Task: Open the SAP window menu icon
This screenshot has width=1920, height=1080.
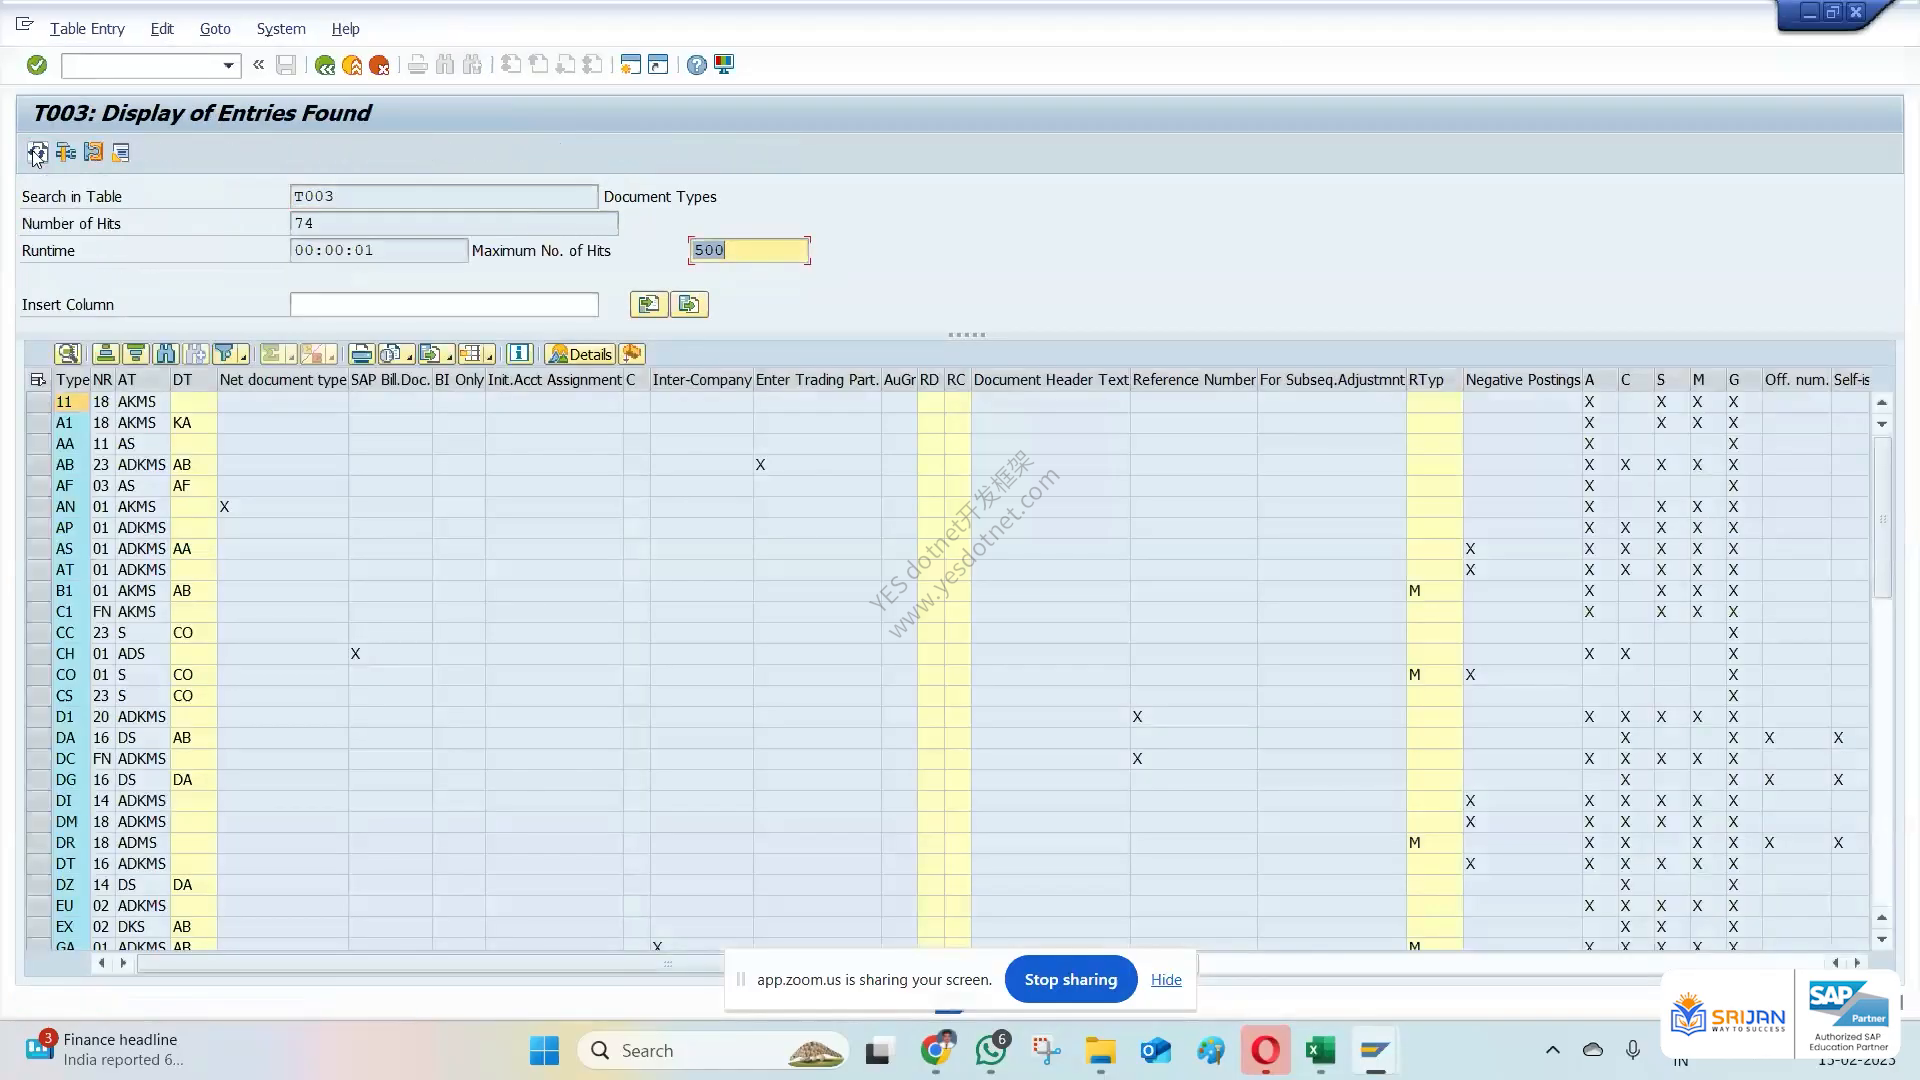Action: (25, 25)
